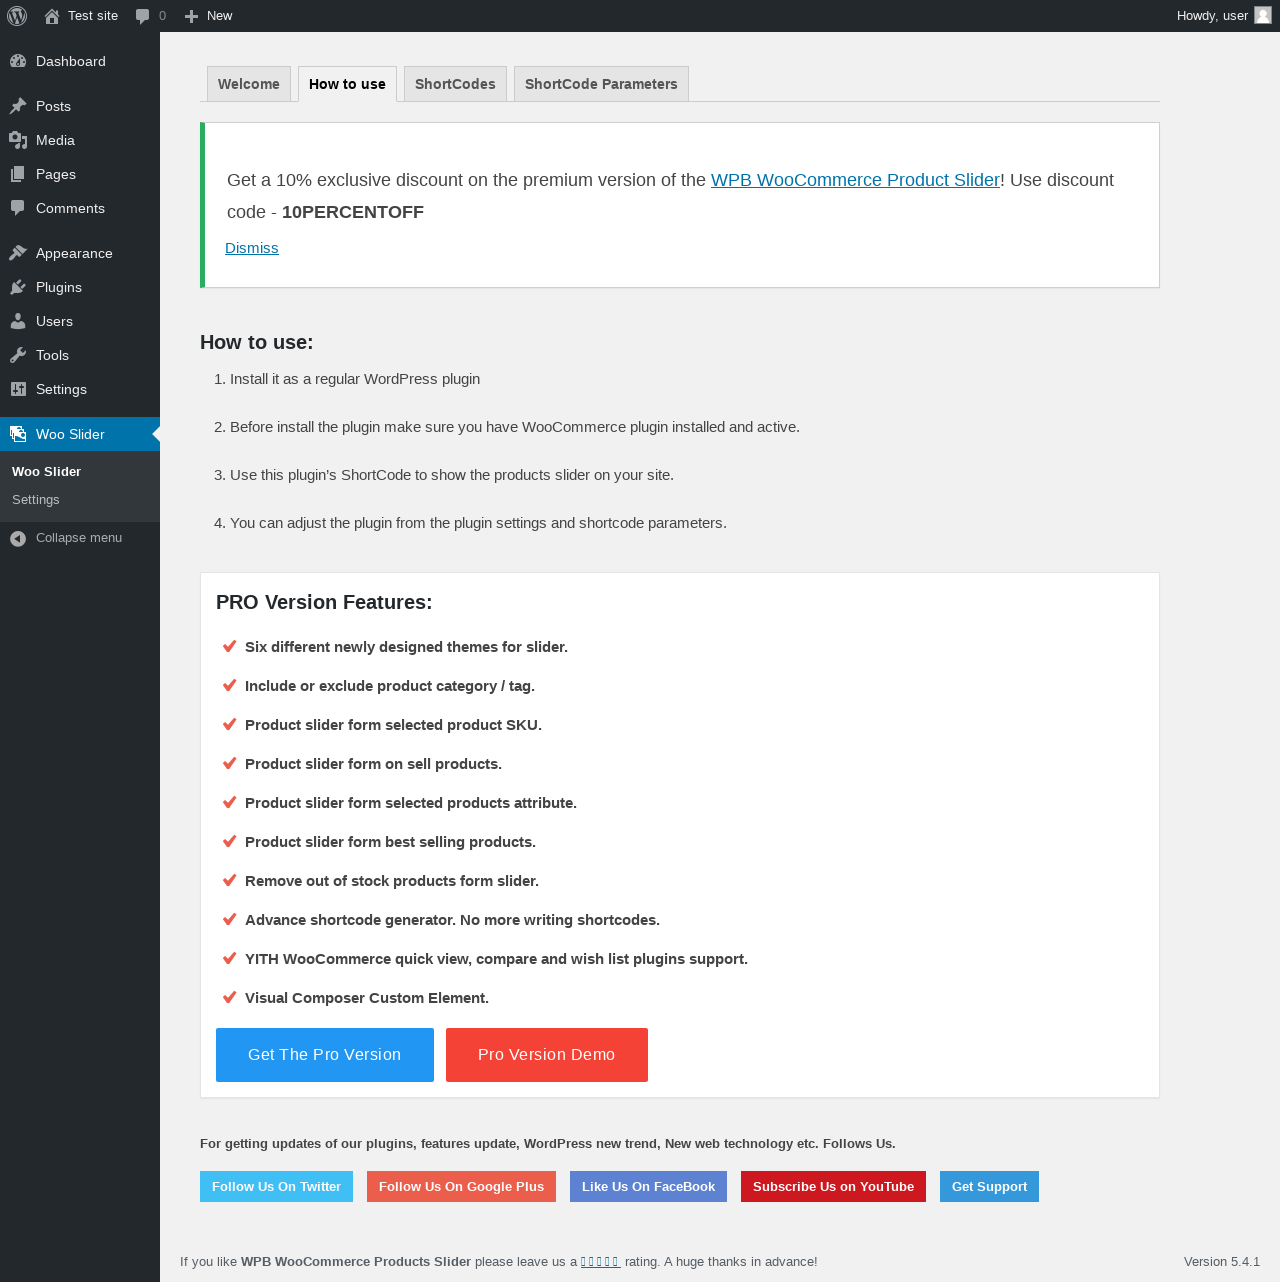Click the Posts pushpin icon
The width and height of the screenshot is (1280, 1282).
click(x=18, y=106)
